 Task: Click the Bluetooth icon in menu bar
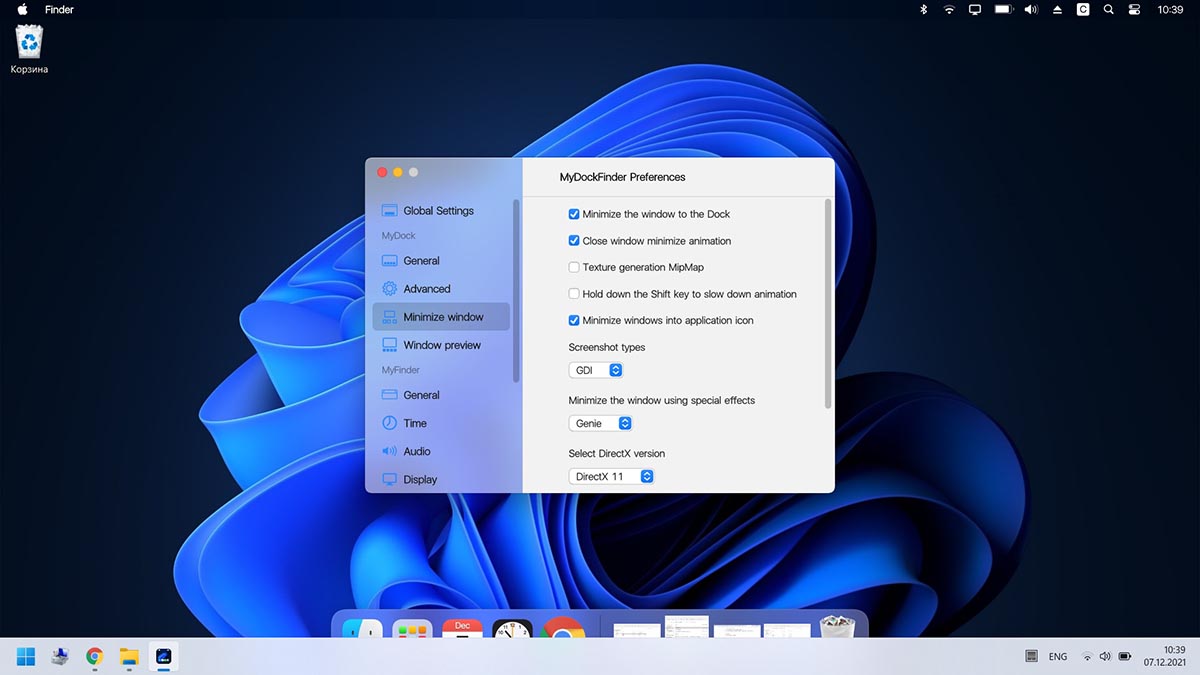[923, 10]
